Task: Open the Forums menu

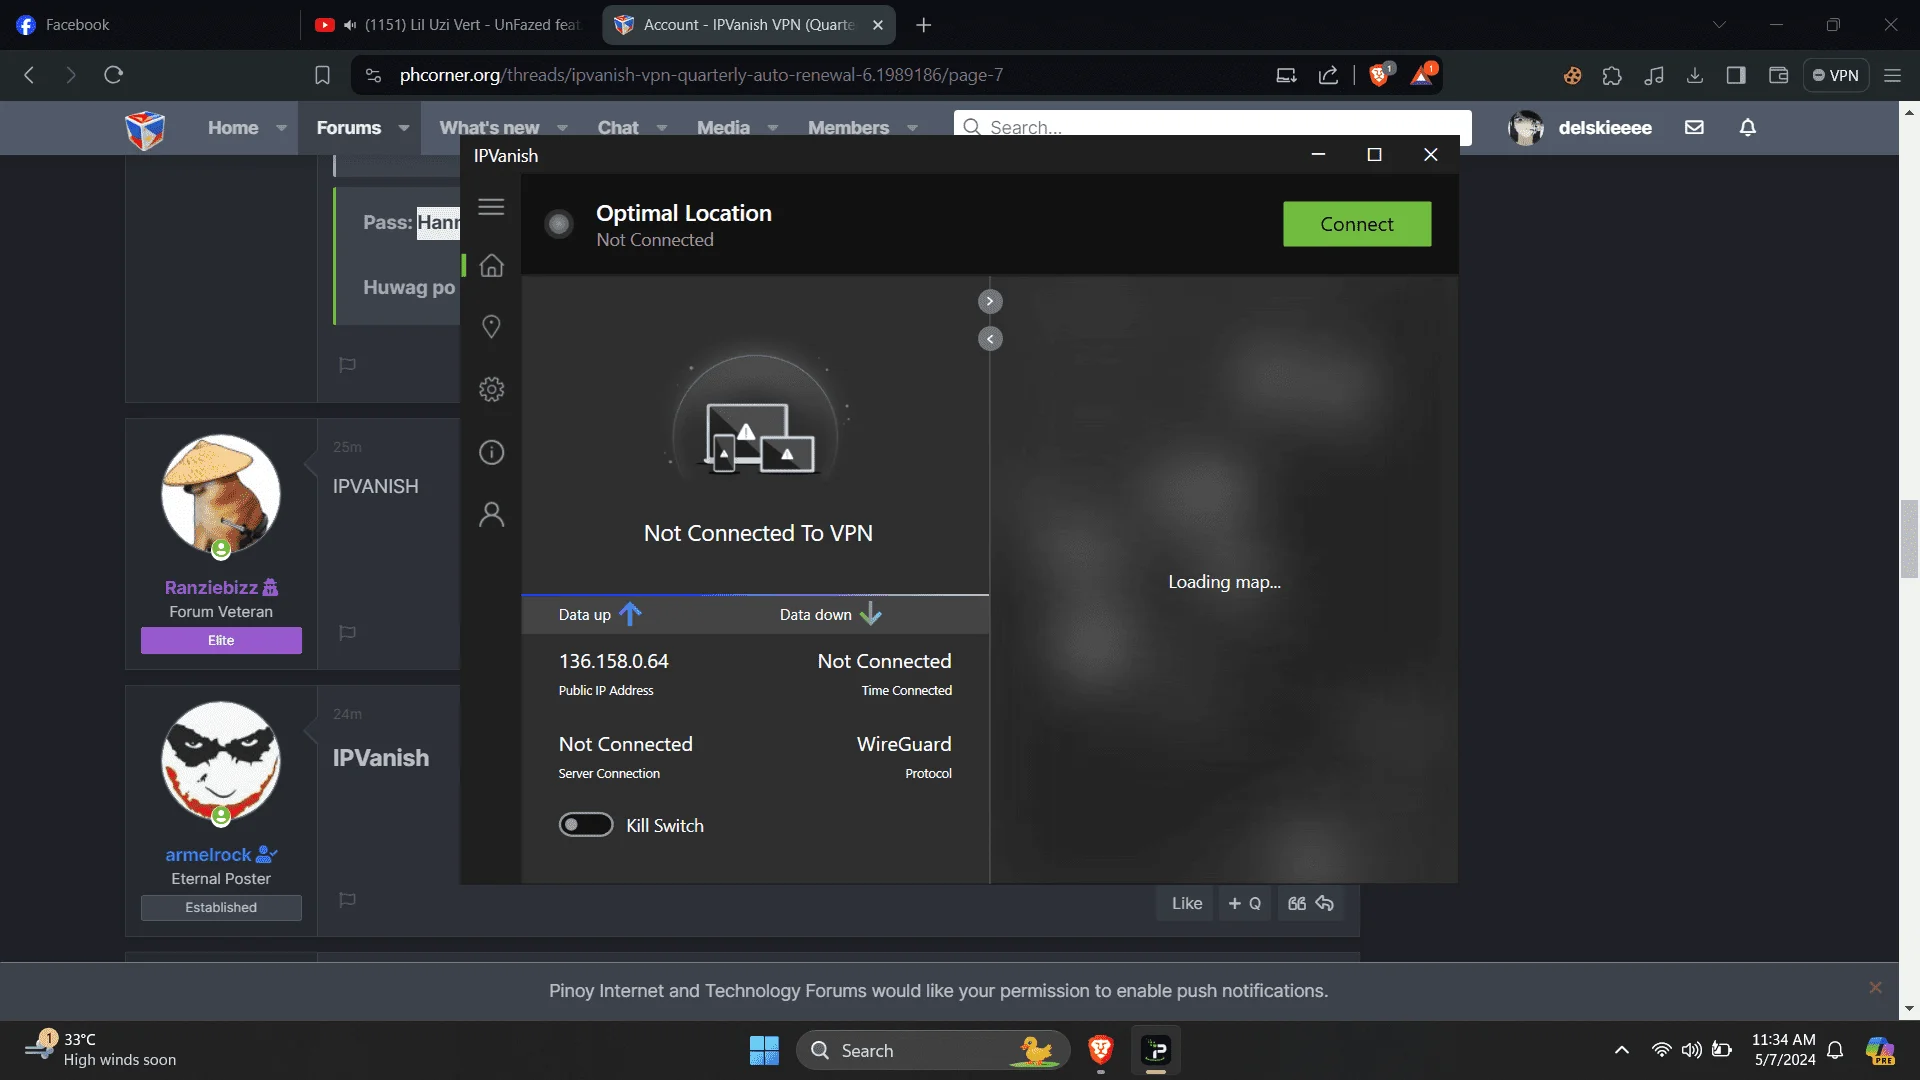Action: click(349, 128)
